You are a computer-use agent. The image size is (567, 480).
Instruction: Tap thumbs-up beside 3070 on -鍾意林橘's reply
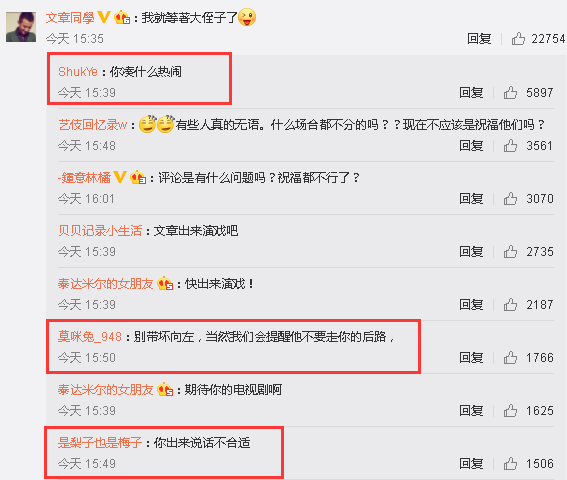(x=510, y=199)
